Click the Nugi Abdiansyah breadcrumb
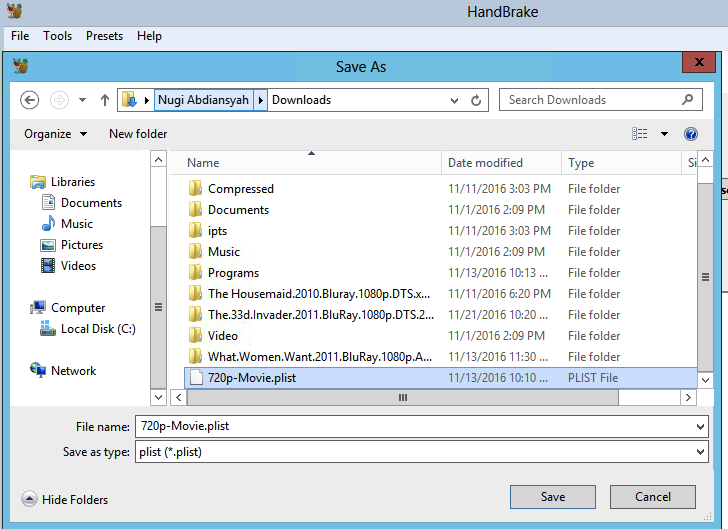This screenshot has height=529, width=728. 203,100
